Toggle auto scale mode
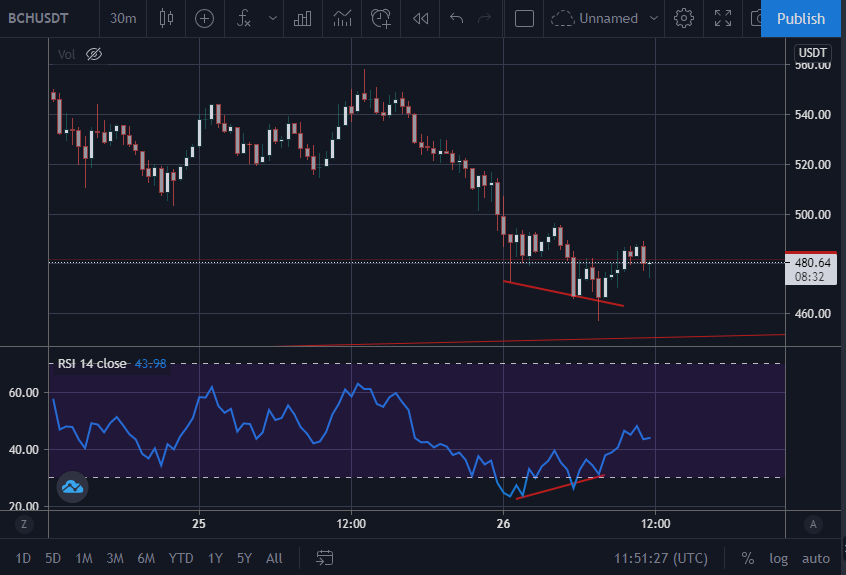The image size is (846, 575). pyautogui.click(x=816, y=558)
